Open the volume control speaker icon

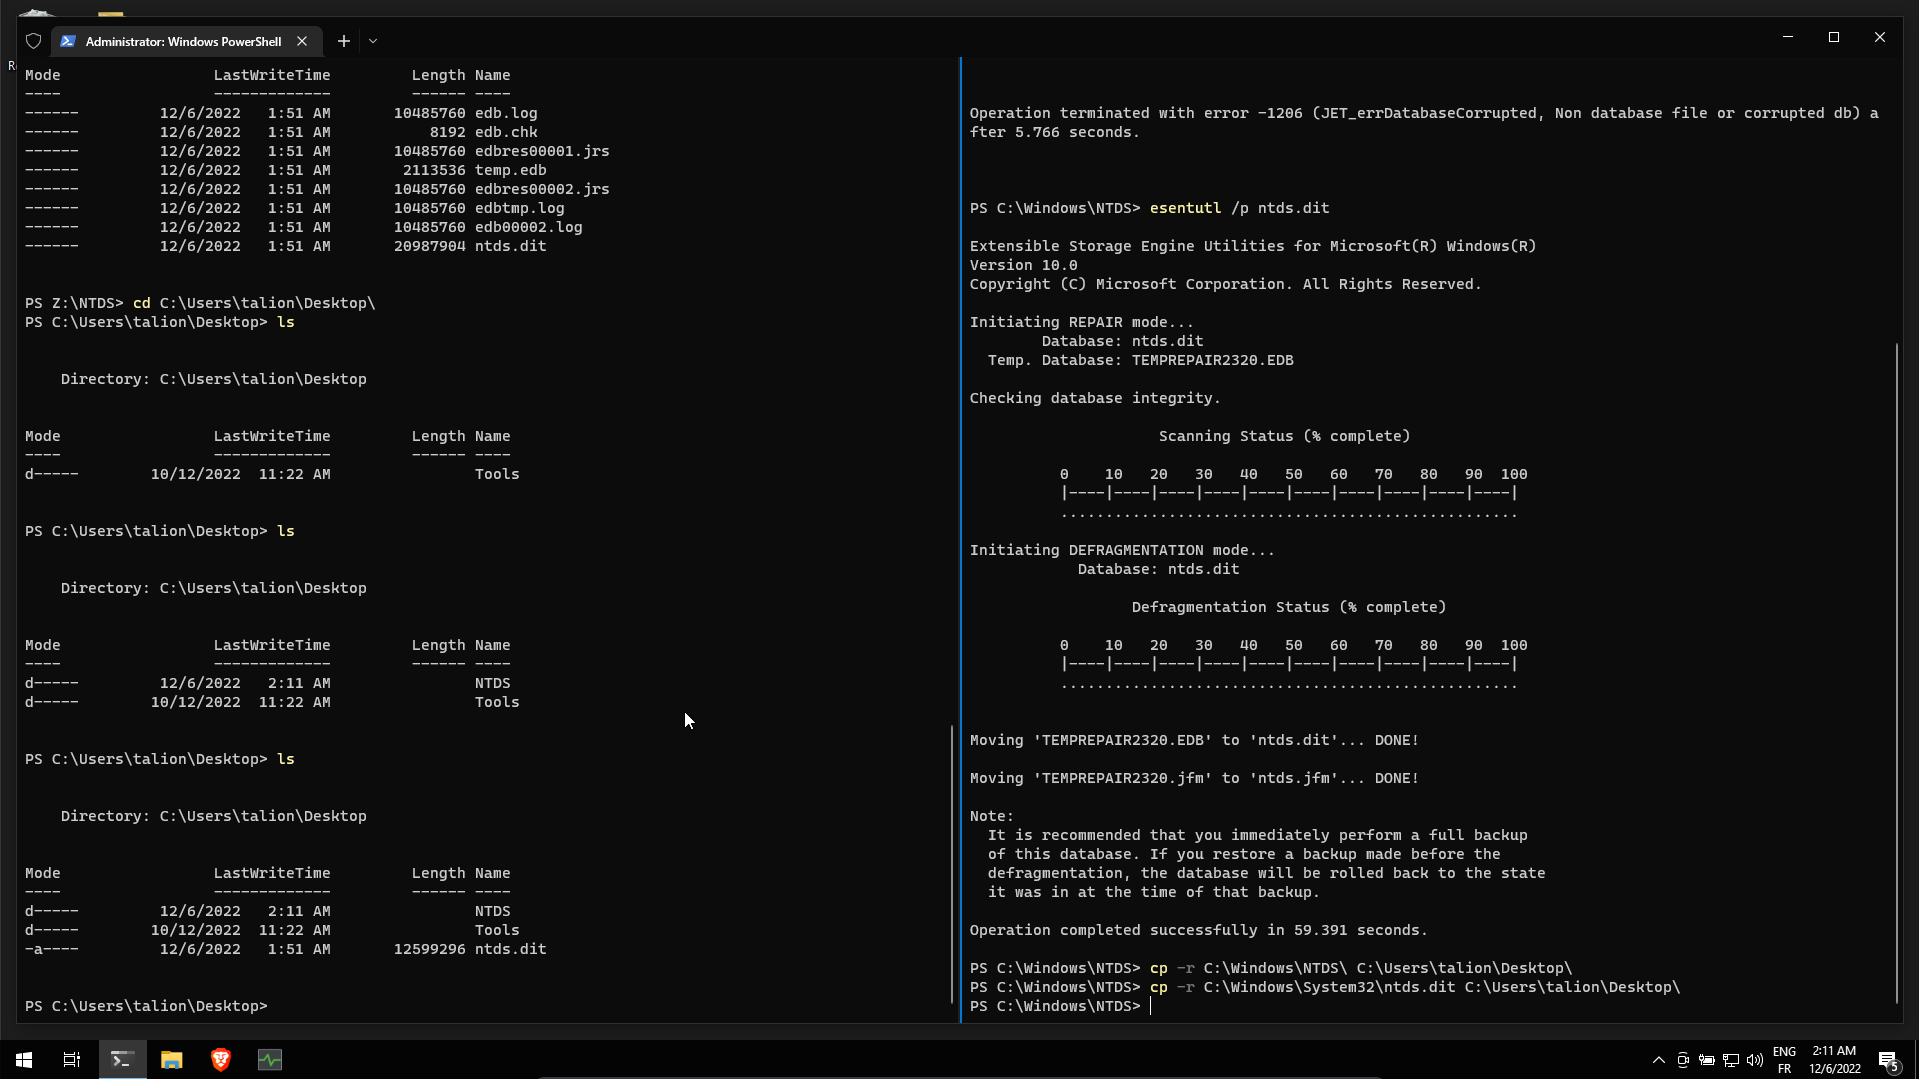tap(1755, 1060)
